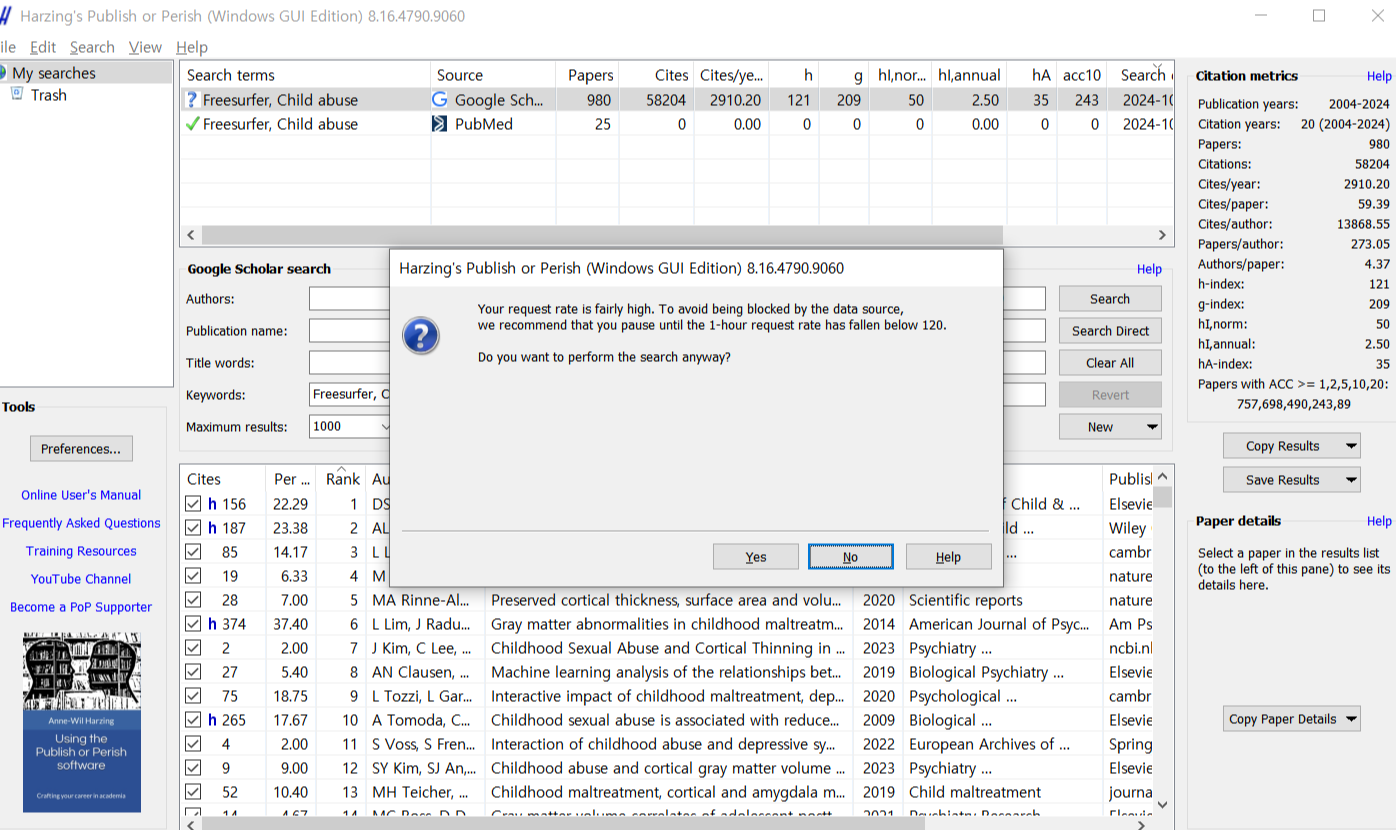
Task: Click the Publication name input field
Action: click(x=349, y=331)
